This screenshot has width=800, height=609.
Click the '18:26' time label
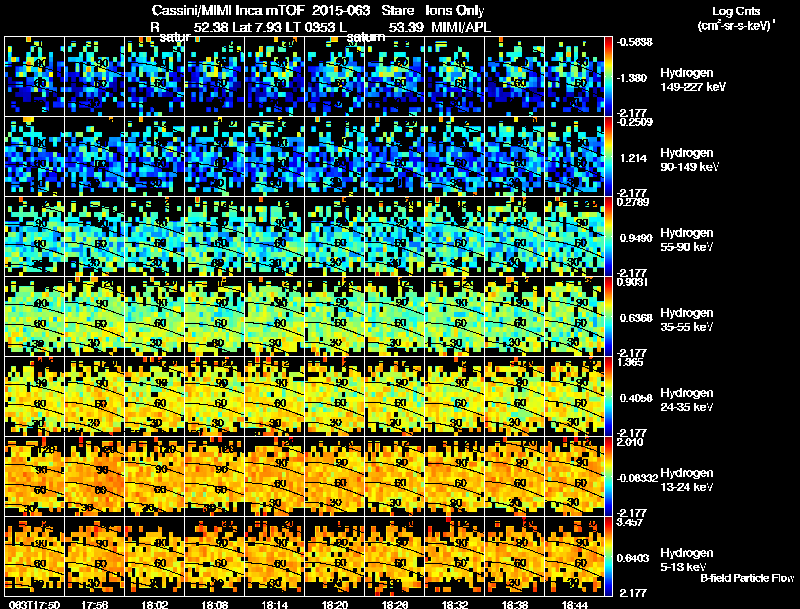pos(395,605)
